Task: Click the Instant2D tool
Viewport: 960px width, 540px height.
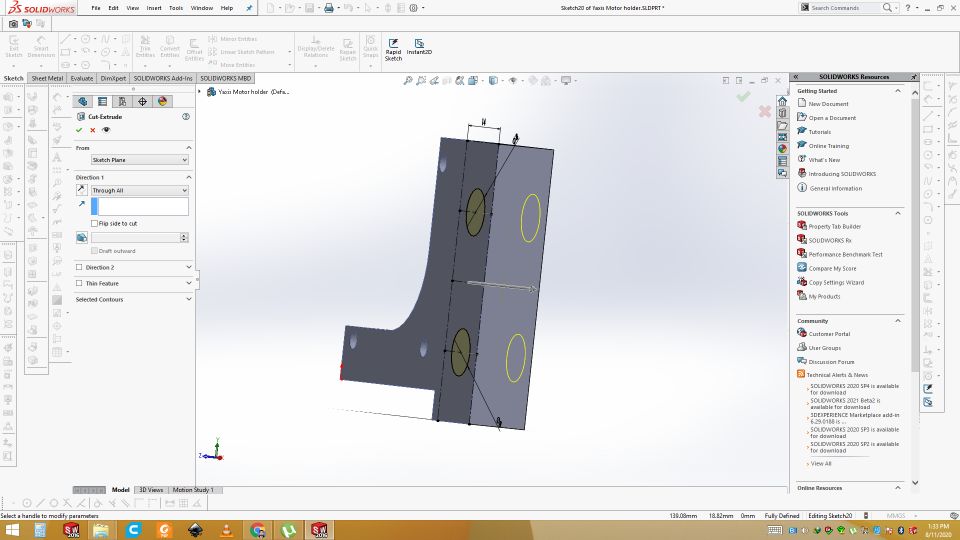Action: 419,47
